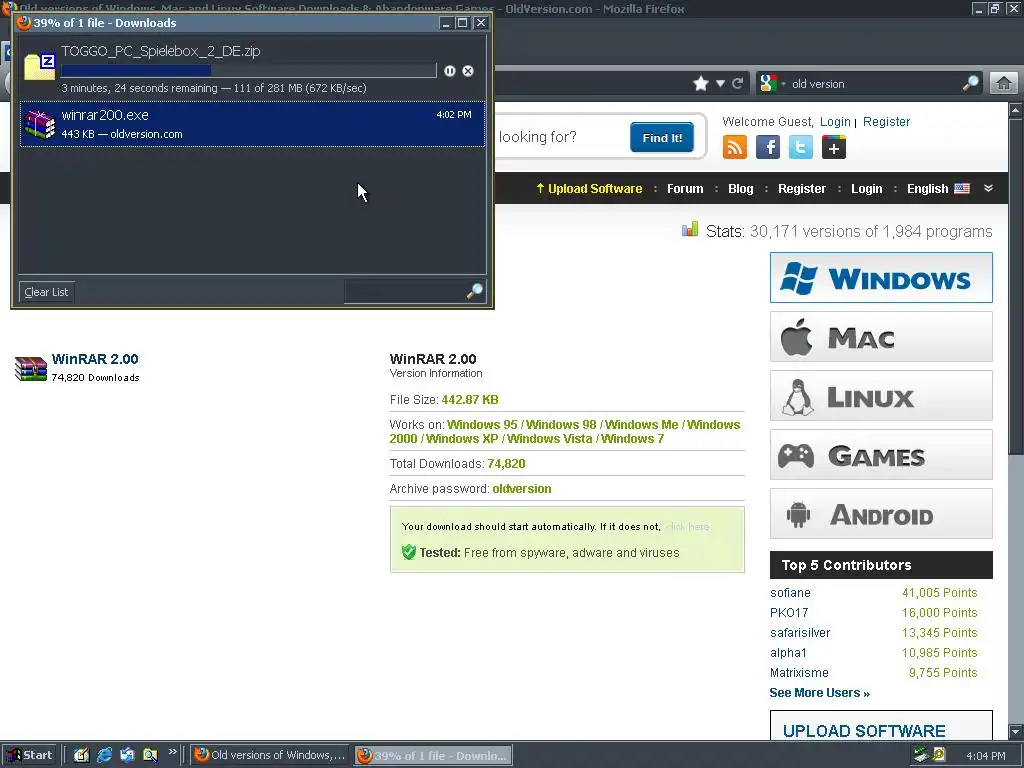
Task: Click the system tray network icon
Action: click(921, 755)
